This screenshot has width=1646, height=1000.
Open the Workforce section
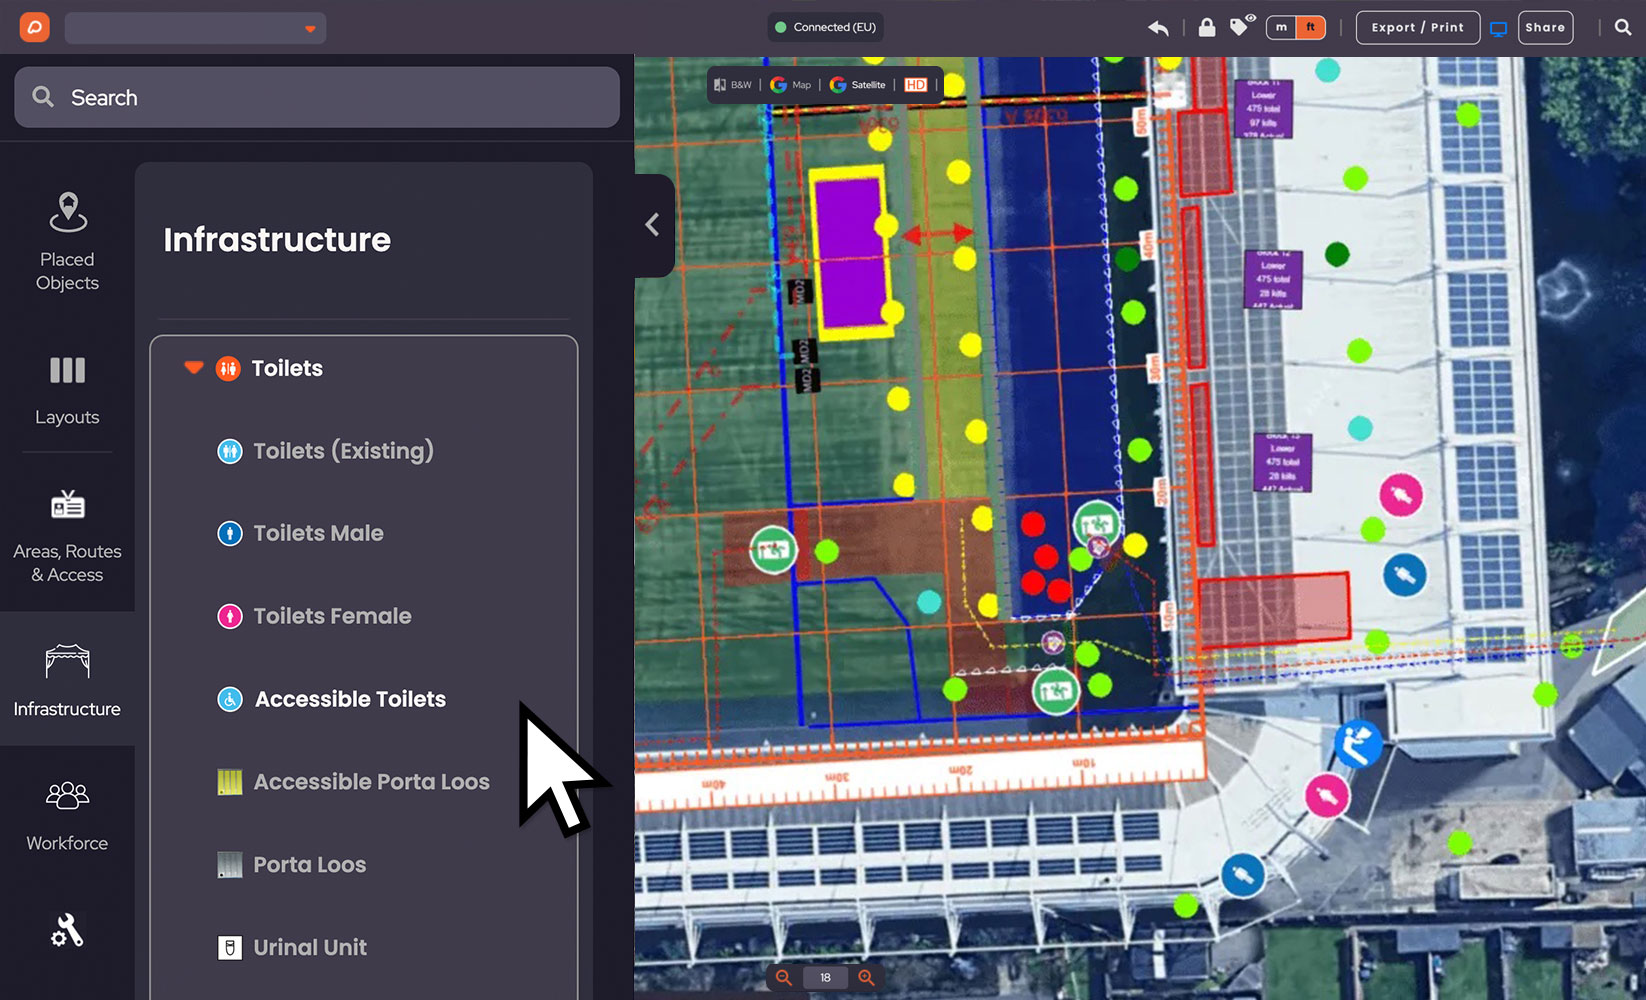click(67, 815)
